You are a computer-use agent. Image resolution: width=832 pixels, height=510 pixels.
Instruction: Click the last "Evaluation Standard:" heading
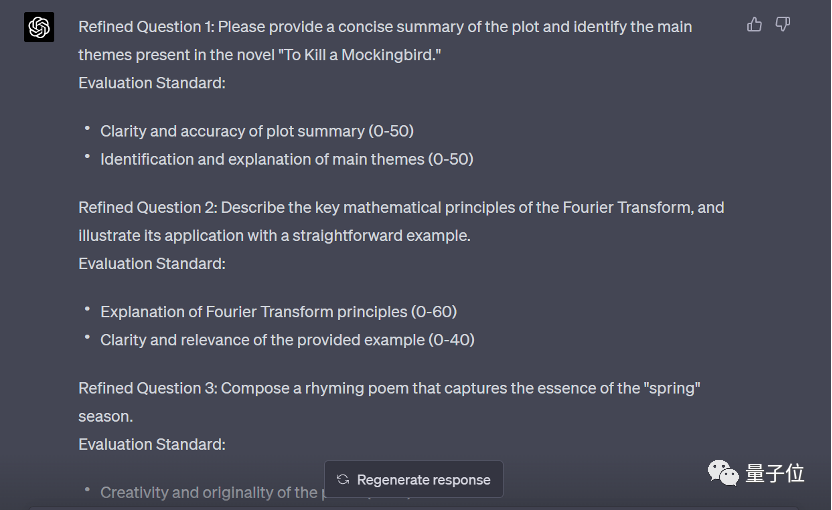click(x=152, y=445)
